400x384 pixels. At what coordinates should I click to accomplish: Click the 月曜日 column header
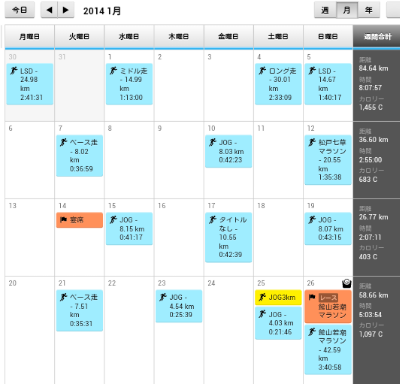click(x=29, y=37)
